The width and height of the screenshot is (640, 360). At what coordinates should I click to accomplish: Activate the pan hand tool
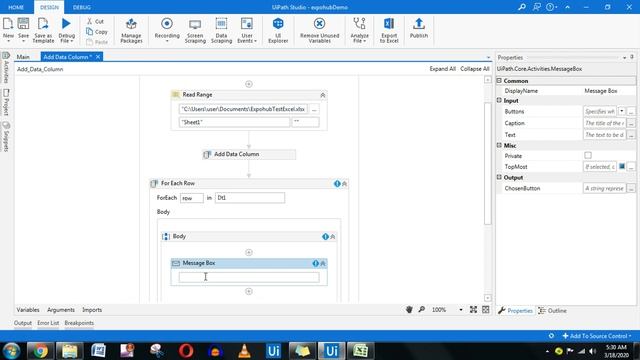409,310
